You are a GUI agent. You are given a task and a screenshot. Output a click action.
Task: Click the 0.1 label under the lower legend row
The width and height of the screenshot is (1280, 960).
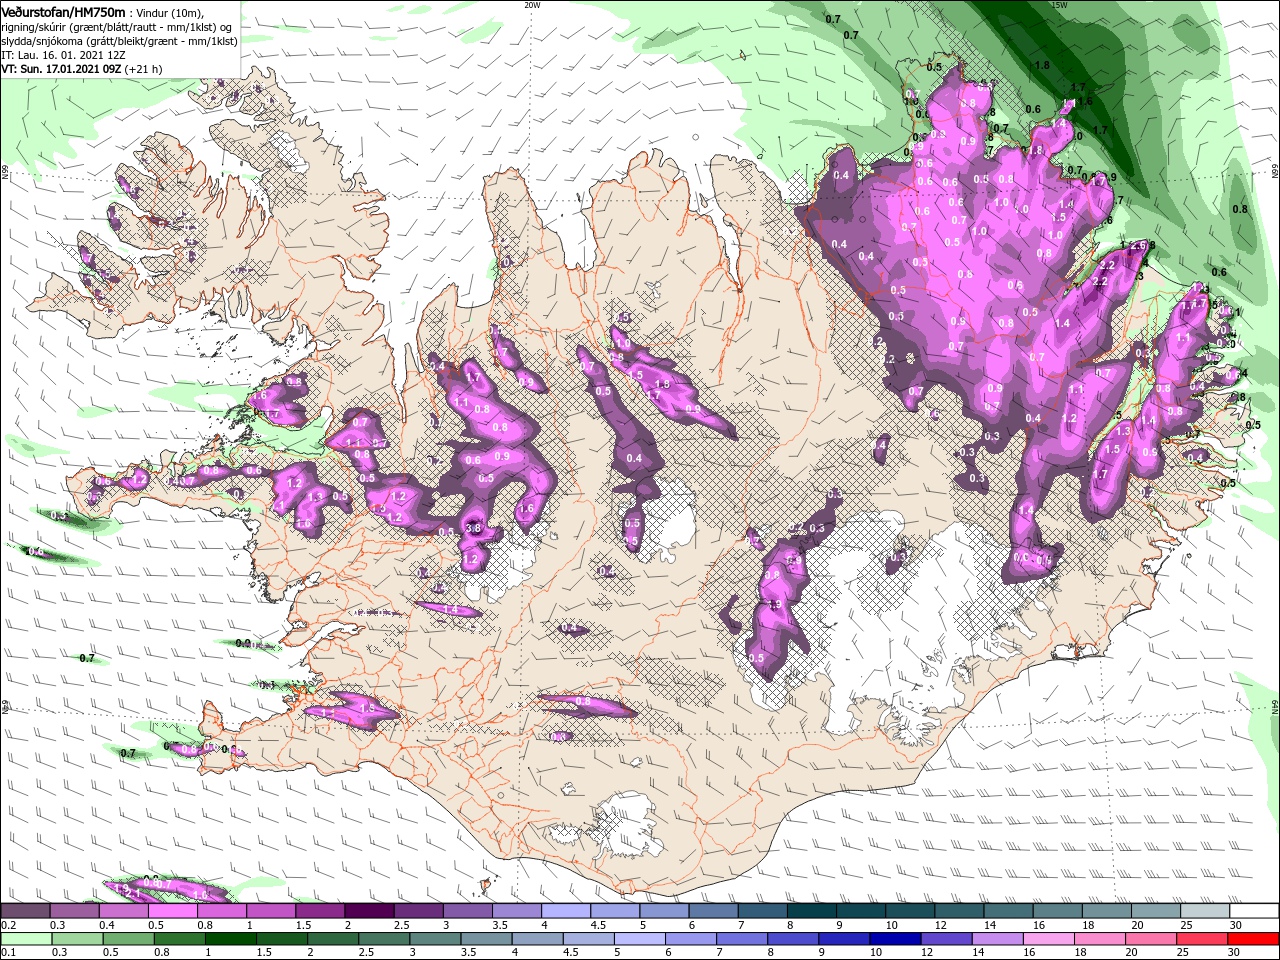tap(8, 952)
